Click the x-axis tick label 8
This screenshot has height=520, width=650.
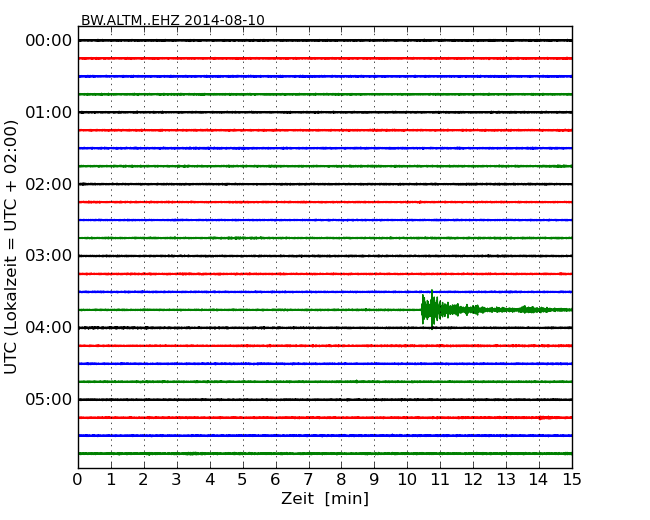coord(341,479)
